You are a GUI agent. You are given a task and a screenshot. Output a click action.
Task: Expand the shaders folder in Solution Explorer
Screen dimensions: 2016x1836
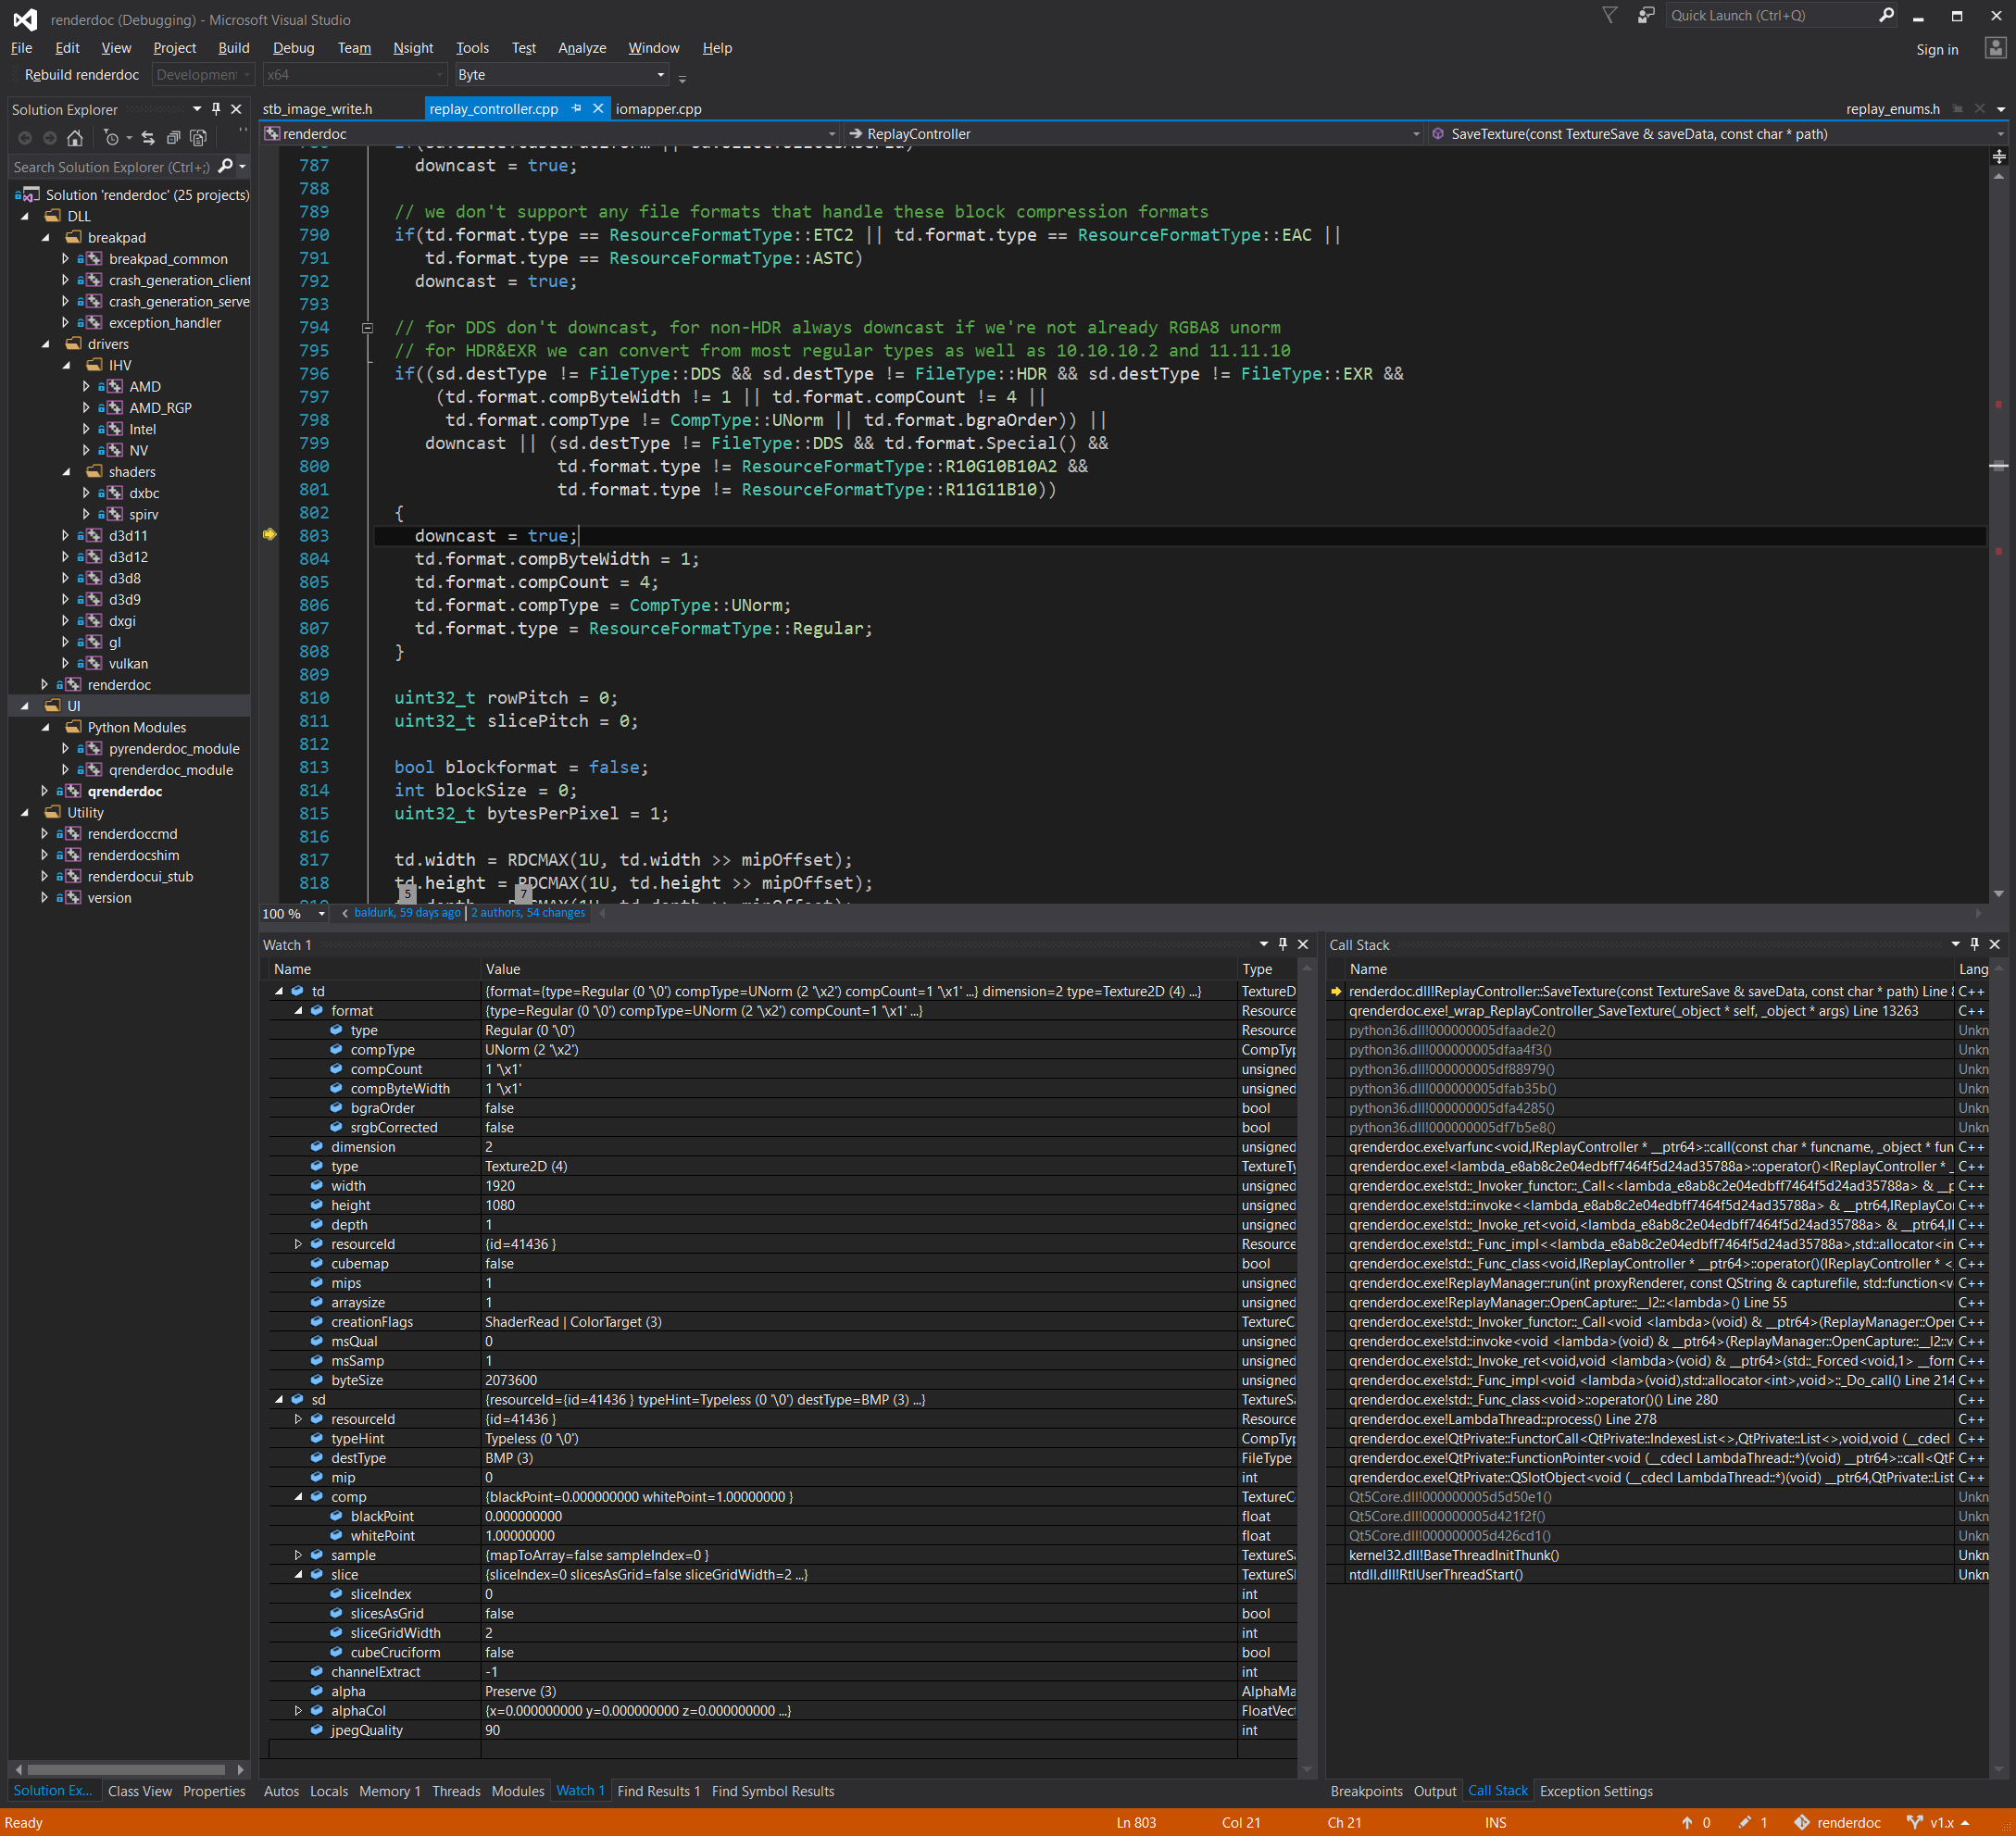tap(66, 471)
